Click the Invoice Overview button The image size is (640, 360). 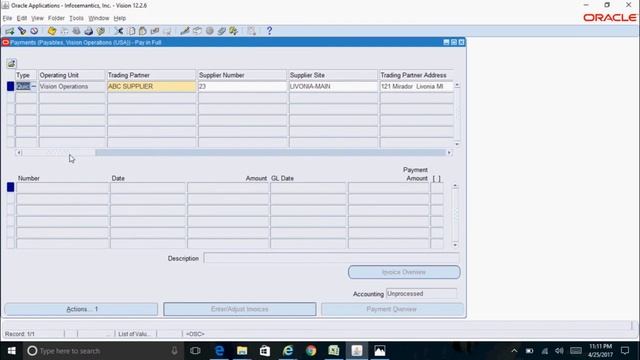point(404,272)
